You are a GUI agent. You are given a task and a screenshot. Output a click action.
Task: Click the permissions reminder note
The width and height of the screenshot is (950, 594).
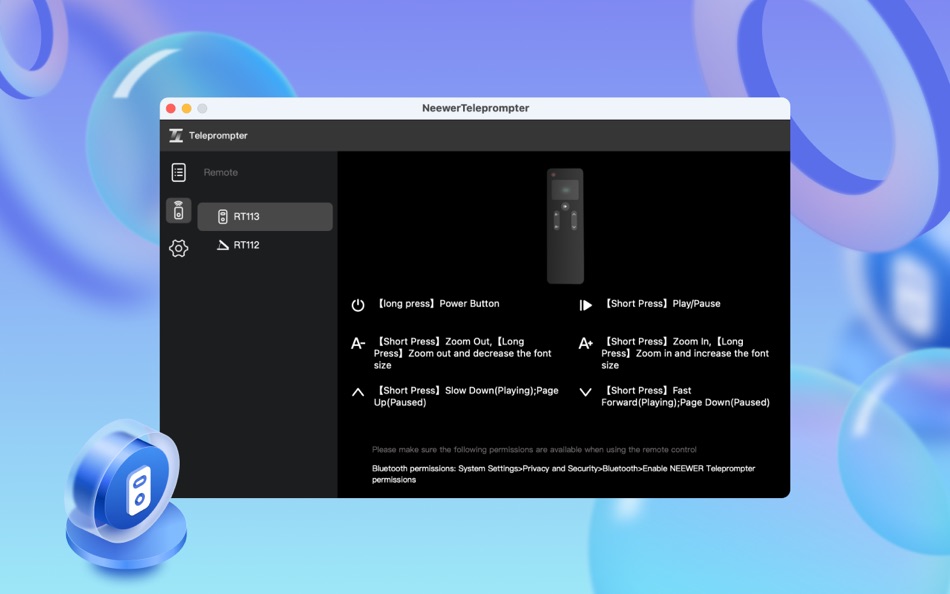click(535, 449)
